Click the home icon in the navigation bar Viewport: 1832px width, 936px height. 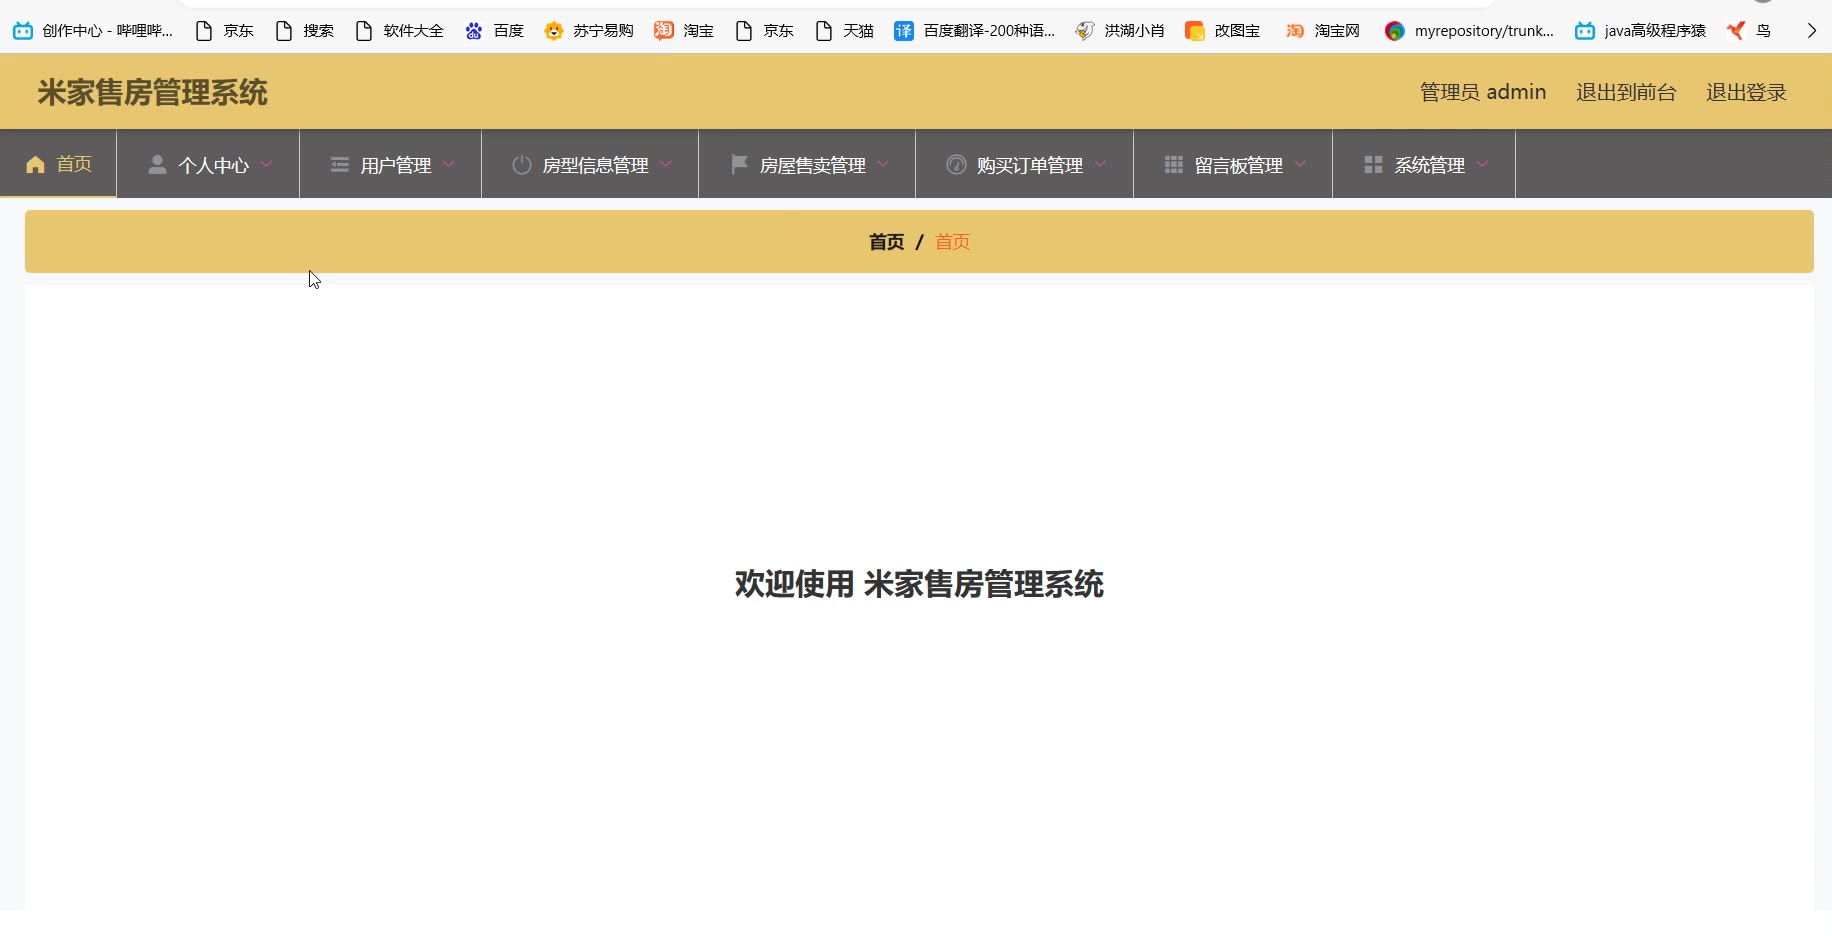click(35, 165)
